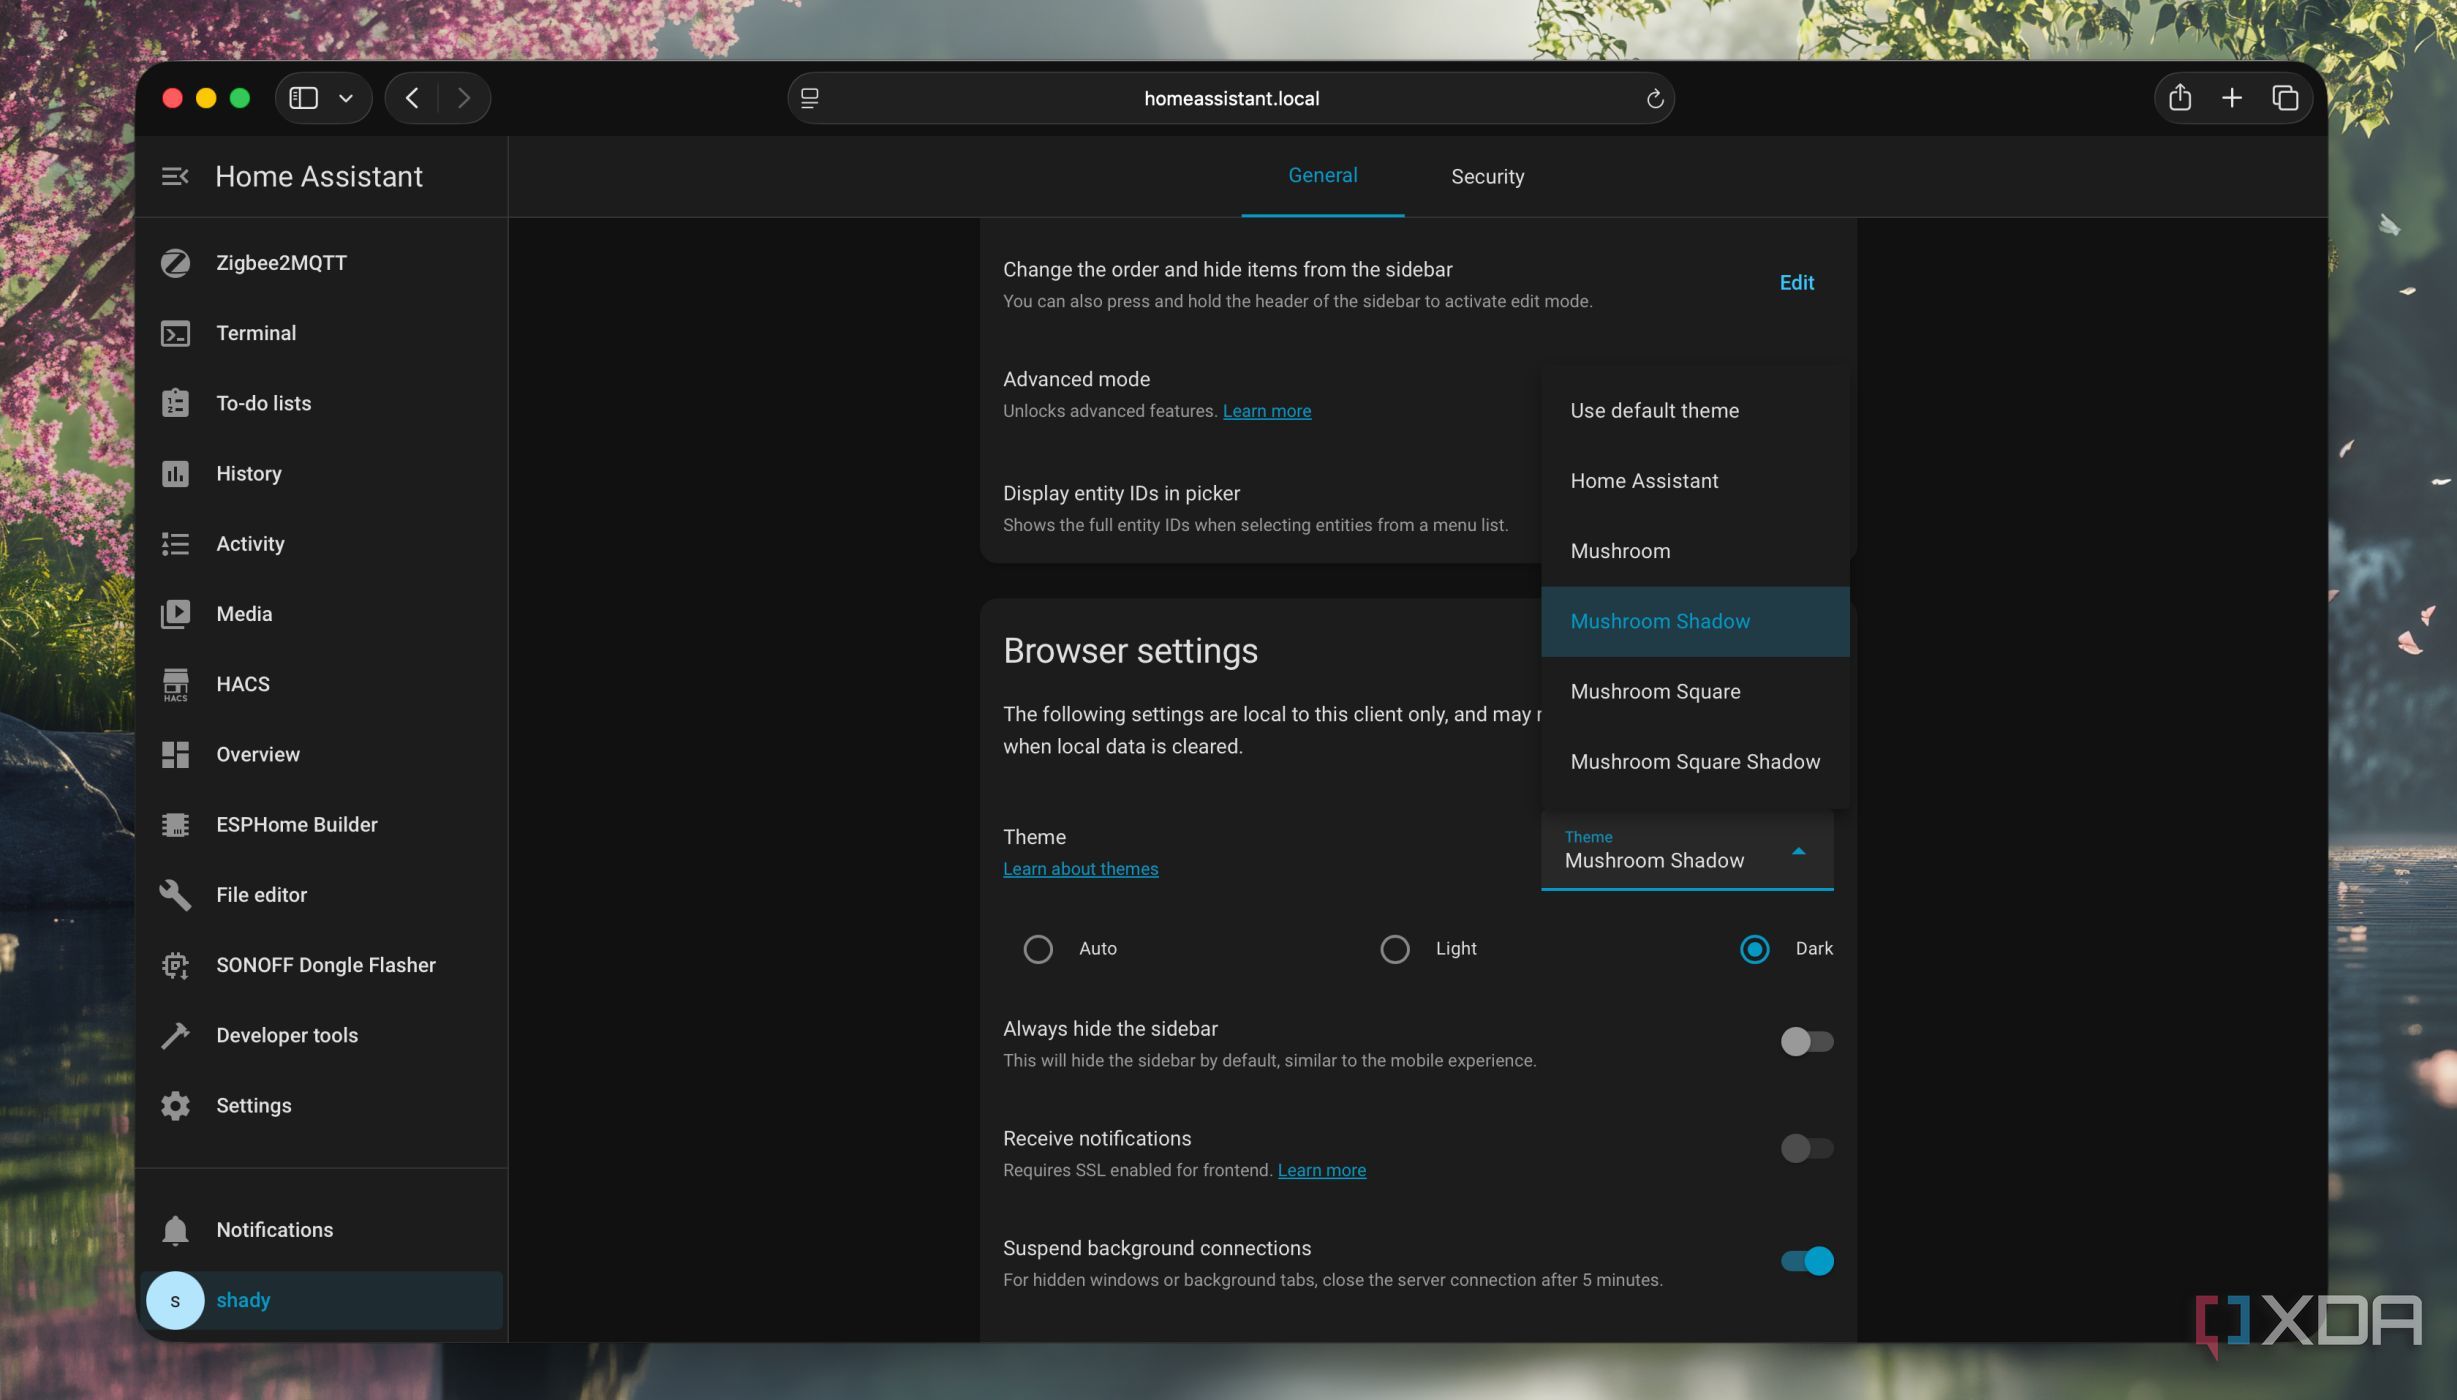Image resolution: width=2457 pixels, height=1400 pixels.
Task: Toggle Always hide the sidebar switch
Action: pyautogui.click(x=1806, y=1042)
